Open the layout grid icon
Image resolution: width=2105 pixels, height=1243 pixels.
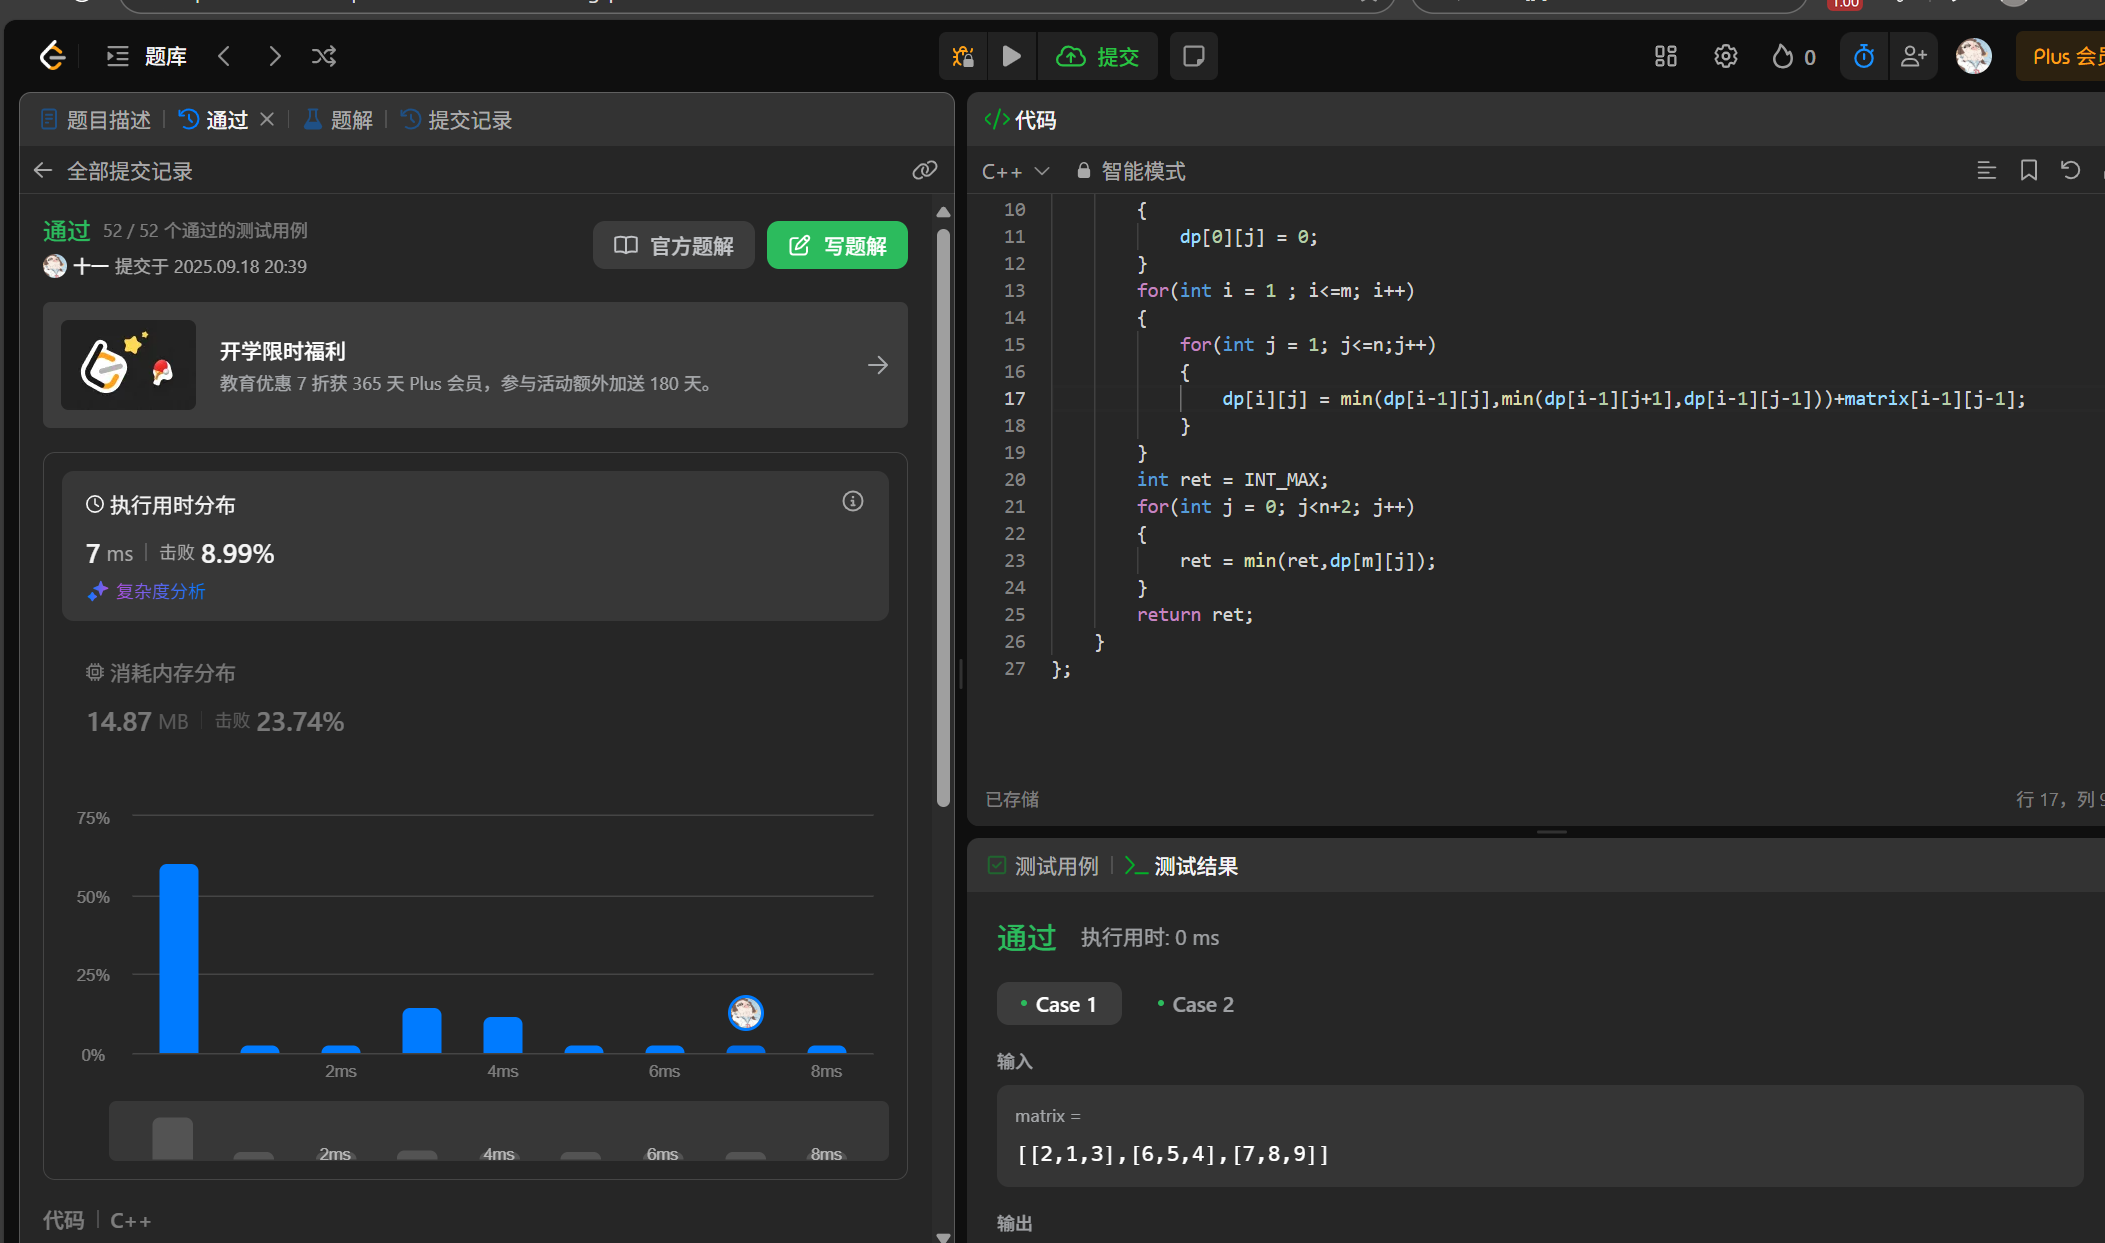pos(1665,56)
